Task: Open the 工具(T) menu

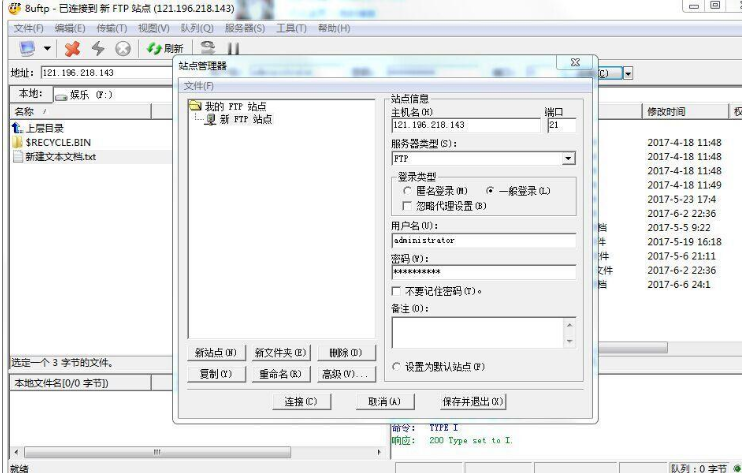Action: click(291, 28)
